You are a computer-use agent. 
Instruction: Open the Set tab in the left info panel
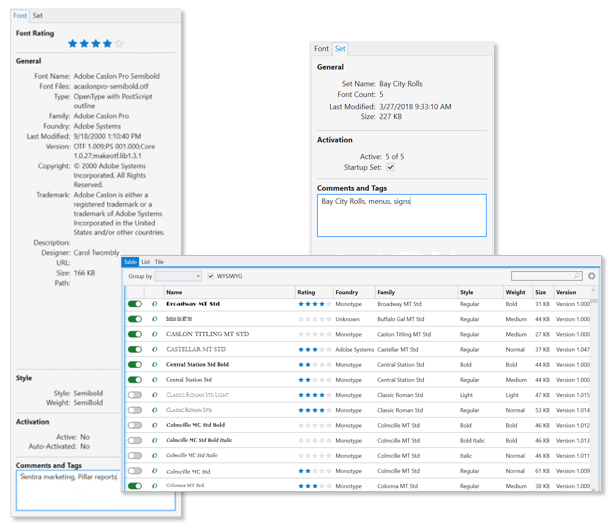[x=38, y=16]
